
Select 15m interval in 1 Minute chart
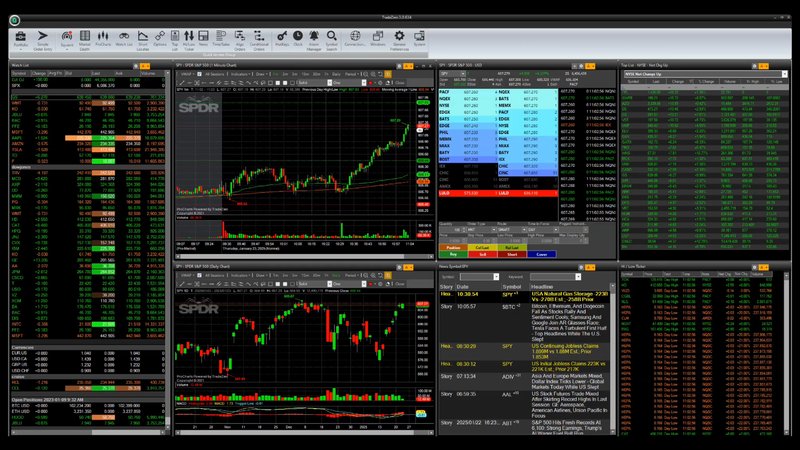pyautogui.click(x=305, y=74)
